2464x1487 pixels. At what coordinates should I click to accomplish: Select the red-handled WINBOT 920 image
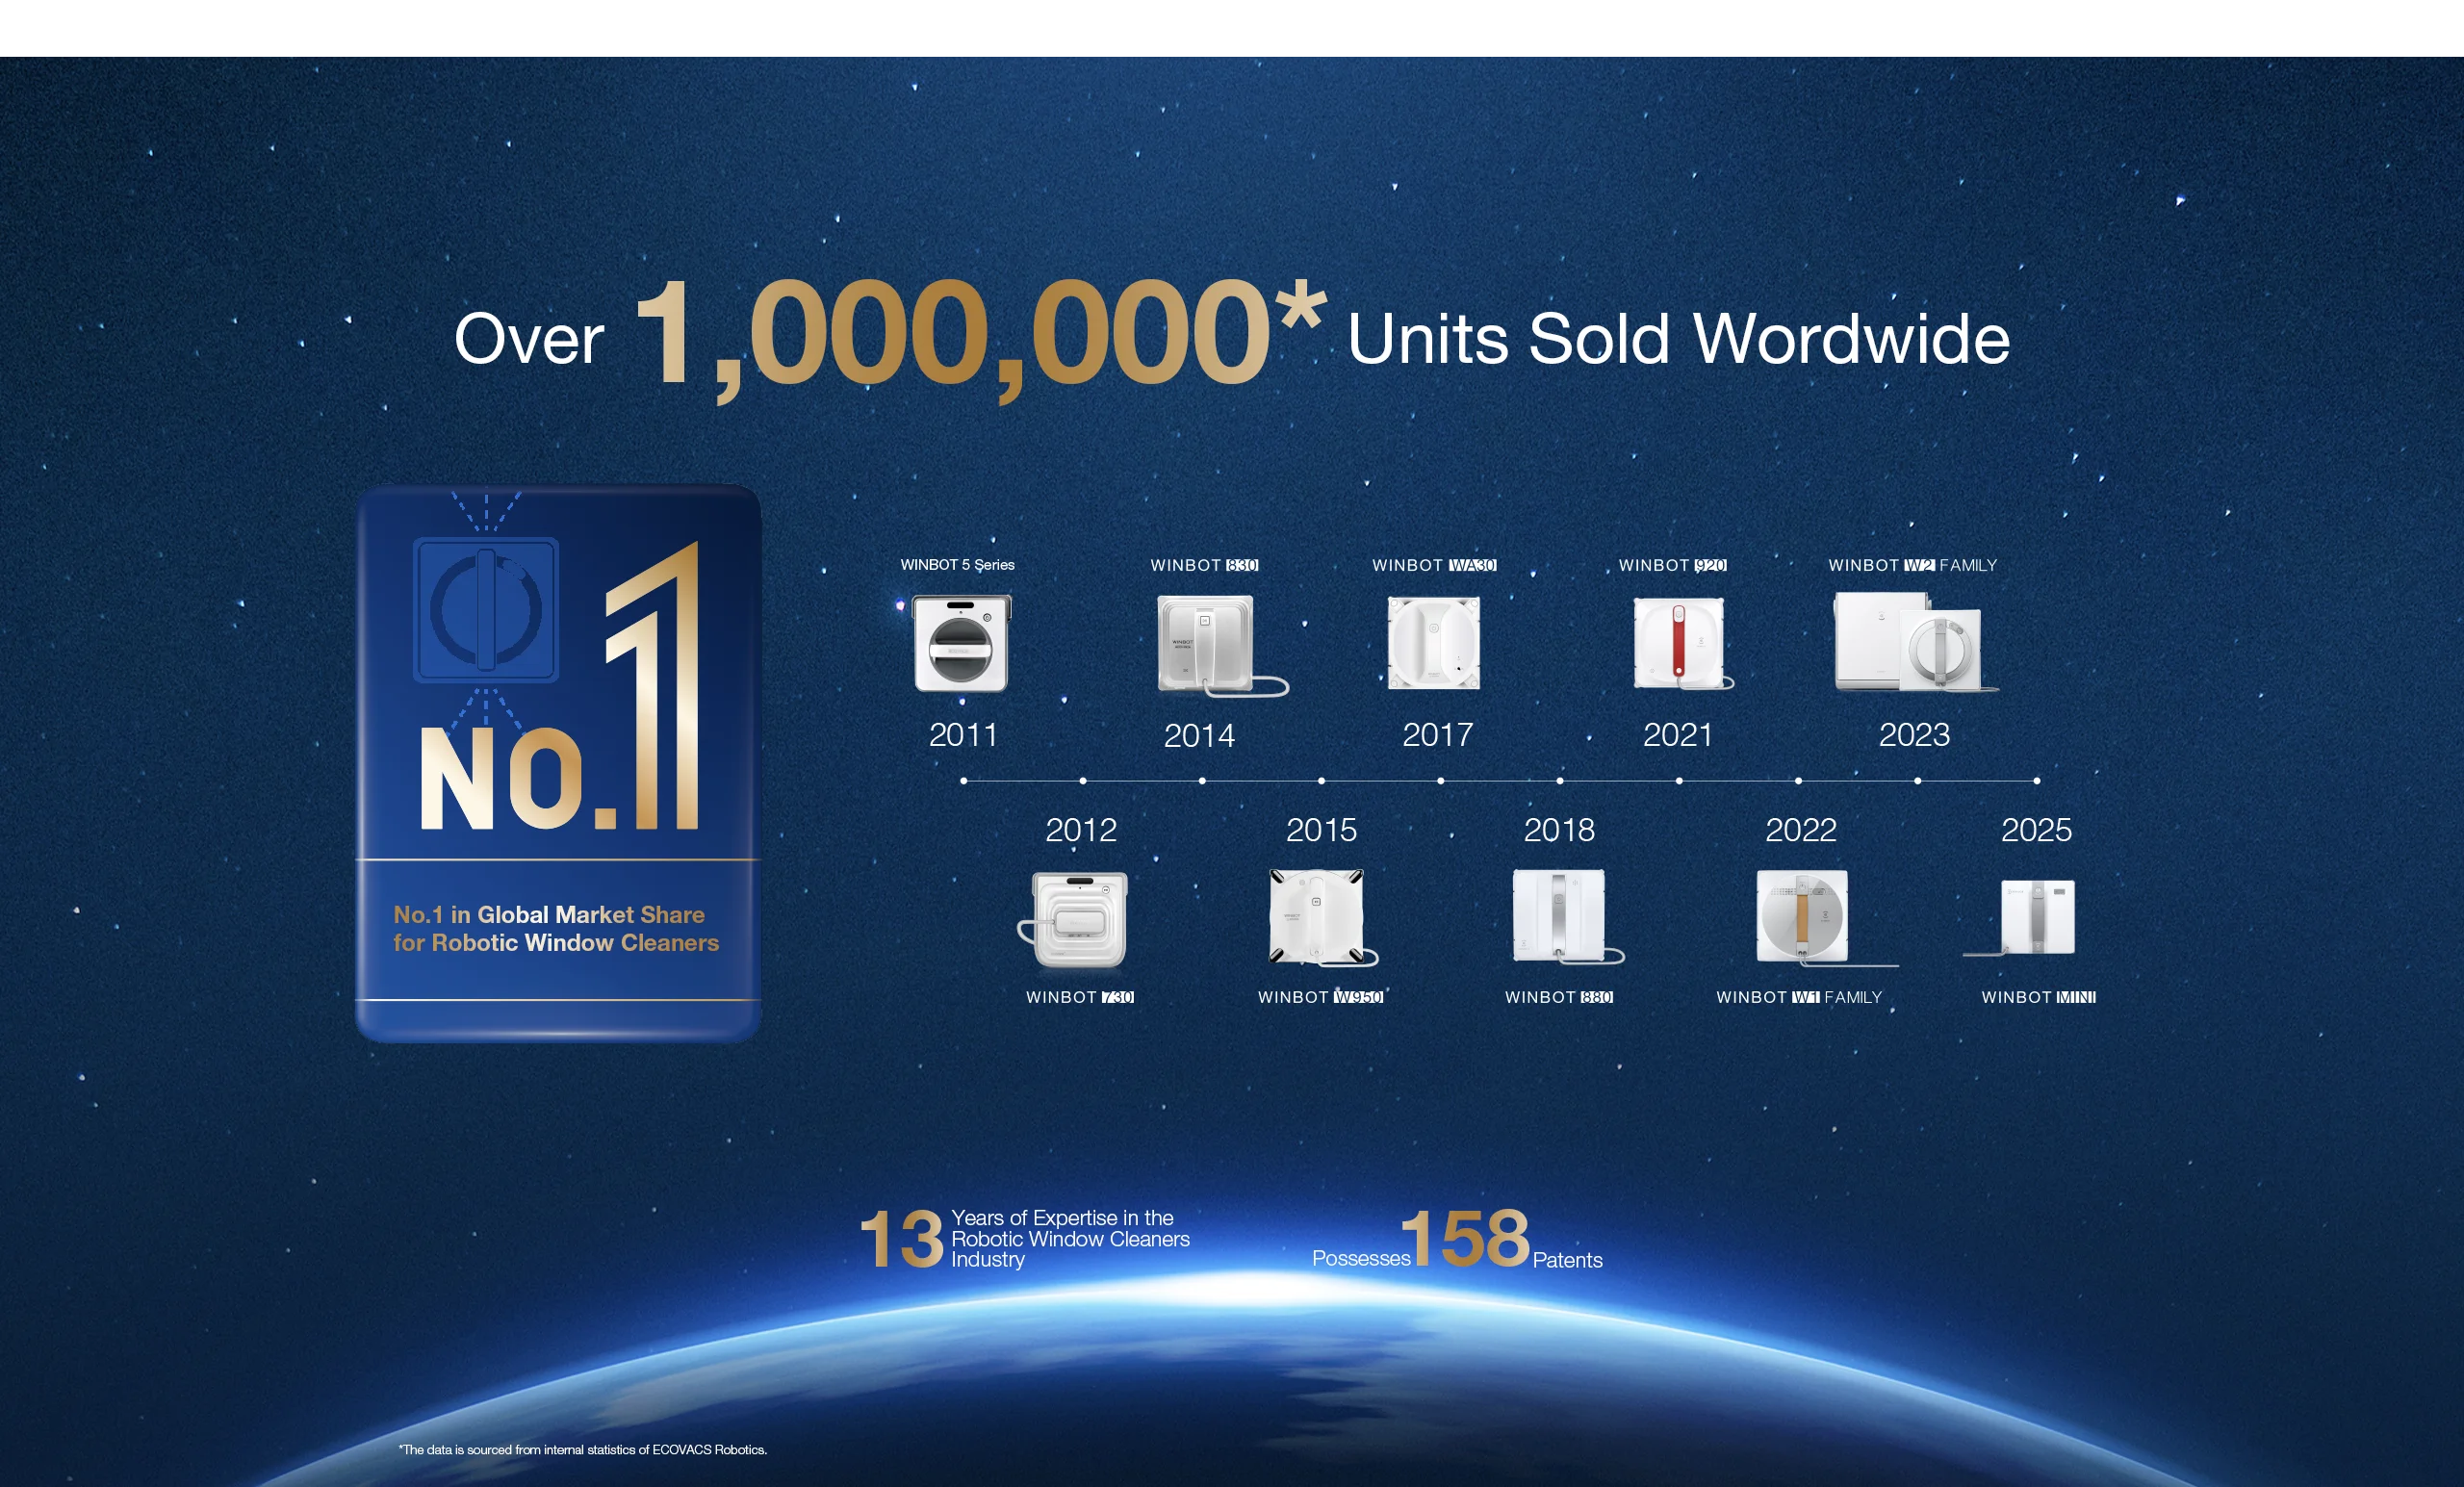[1678, 643]
